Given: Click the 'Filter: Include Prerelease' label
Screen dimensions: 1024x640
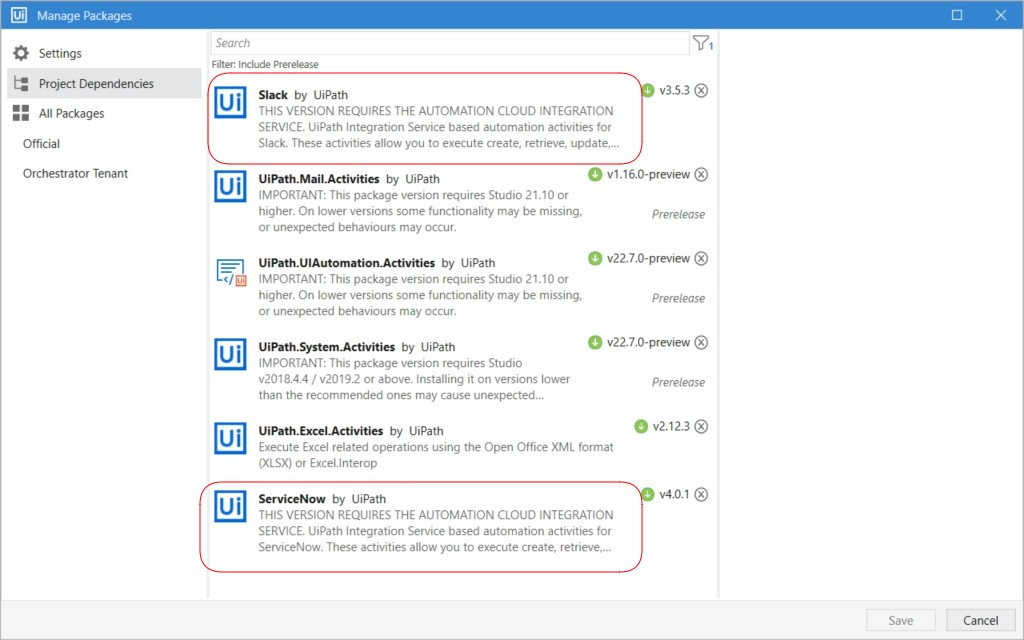Looking at the screenshot, I should 264,64.
